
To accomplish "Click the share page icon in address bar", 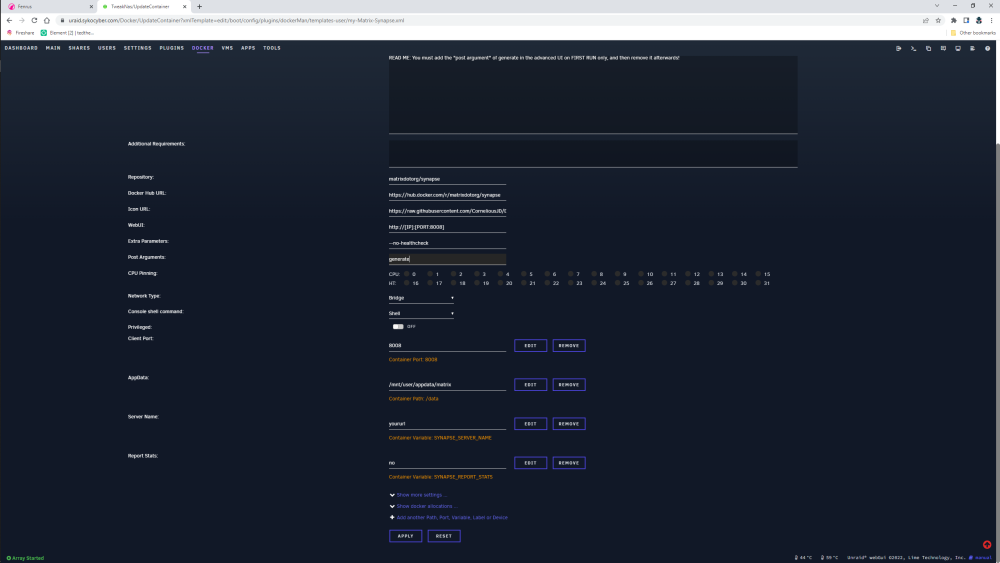I will (925, 20).
